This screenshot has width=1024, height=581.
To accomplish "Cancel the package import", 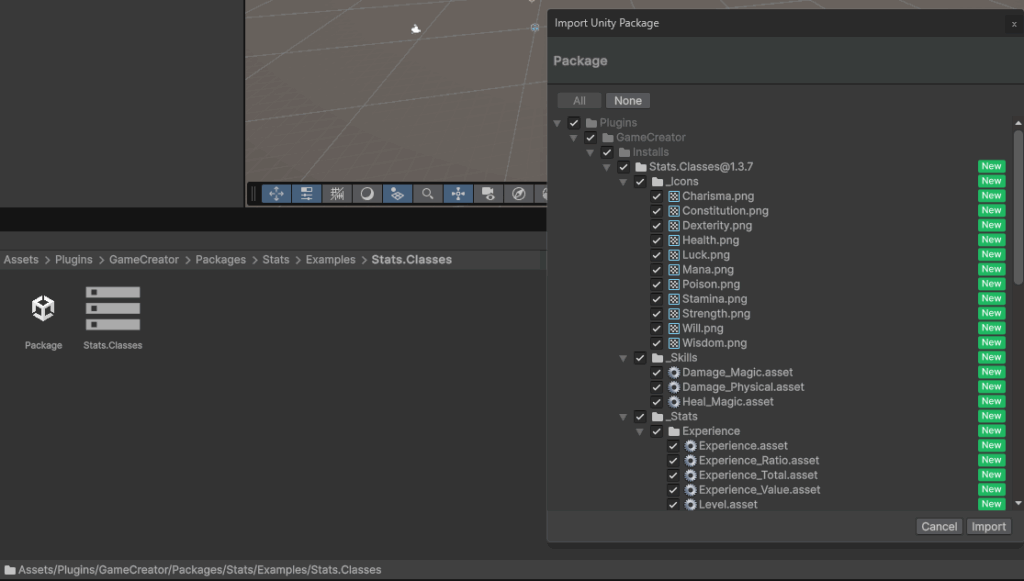I will (939, 527).
